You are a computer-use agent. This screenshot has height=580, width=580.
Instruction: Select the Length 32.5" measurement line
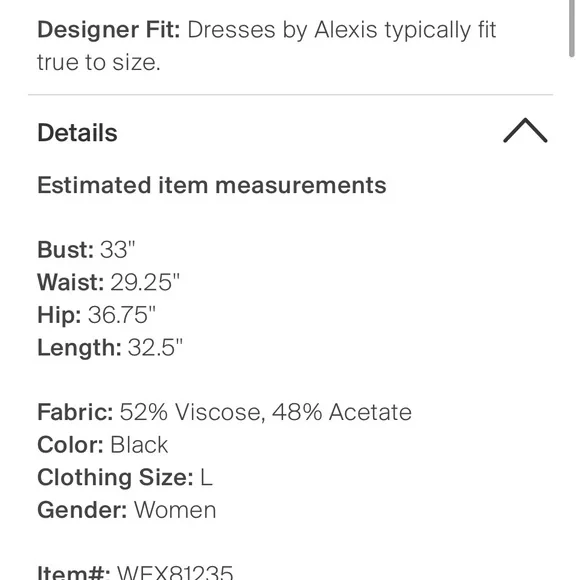click(110, 347)
